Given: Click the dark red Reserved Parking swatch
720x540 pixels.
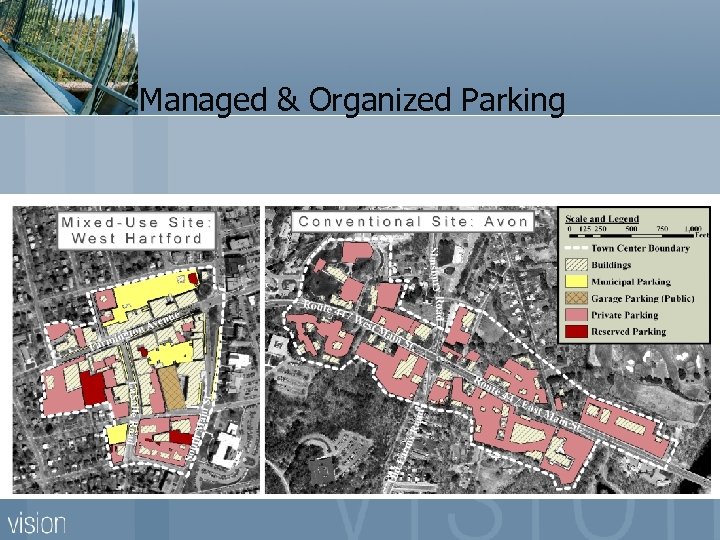Looking at the screenshot, I should point(576,332).
